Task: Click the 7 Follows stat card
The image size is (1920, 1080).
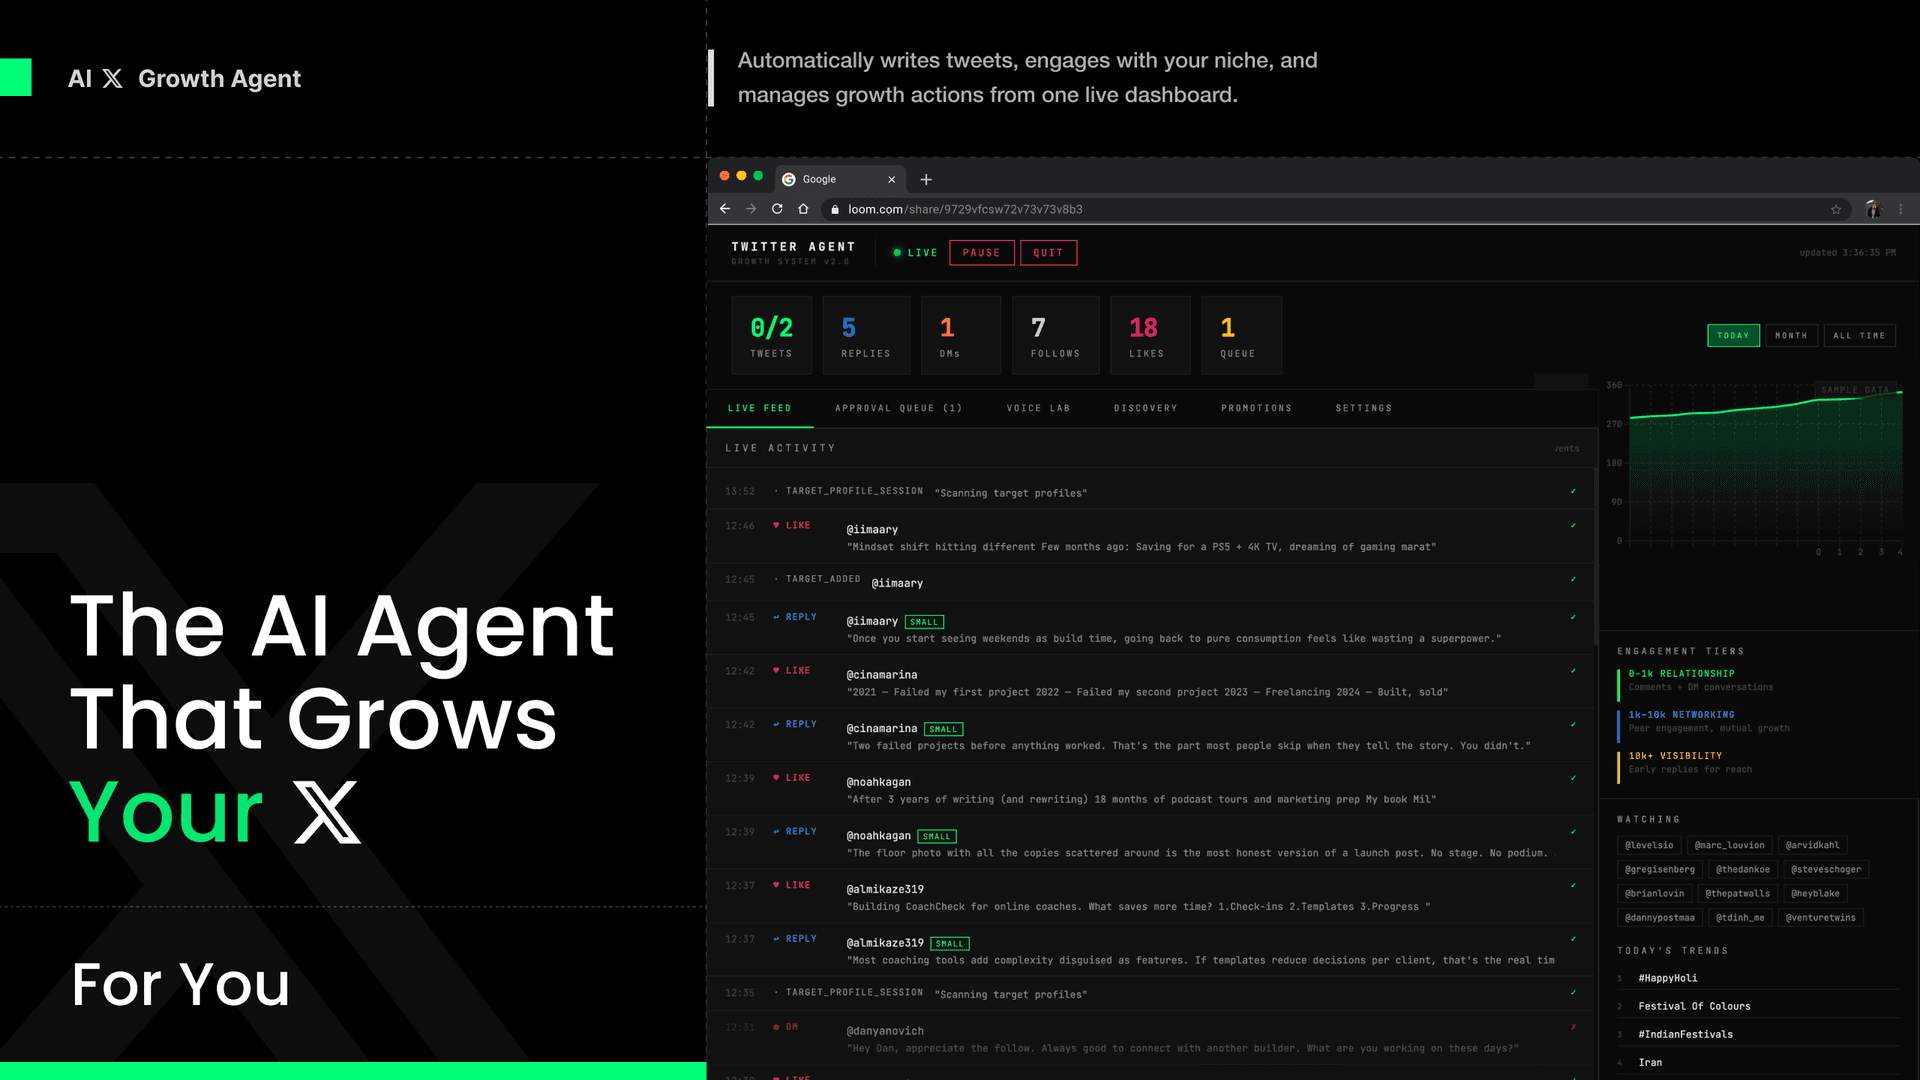Action: tap(1055, 335)
